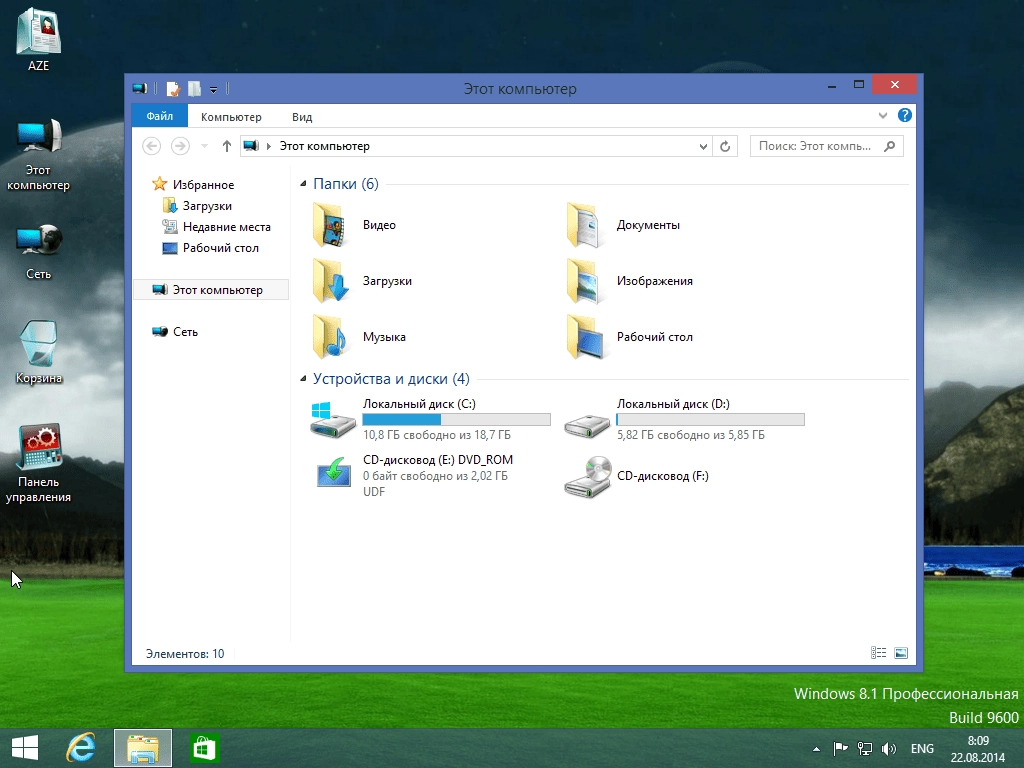Show hidden tray icons arrow
Screen dimensions: 1024x768
pyautogui.click(x=816, y=749)
